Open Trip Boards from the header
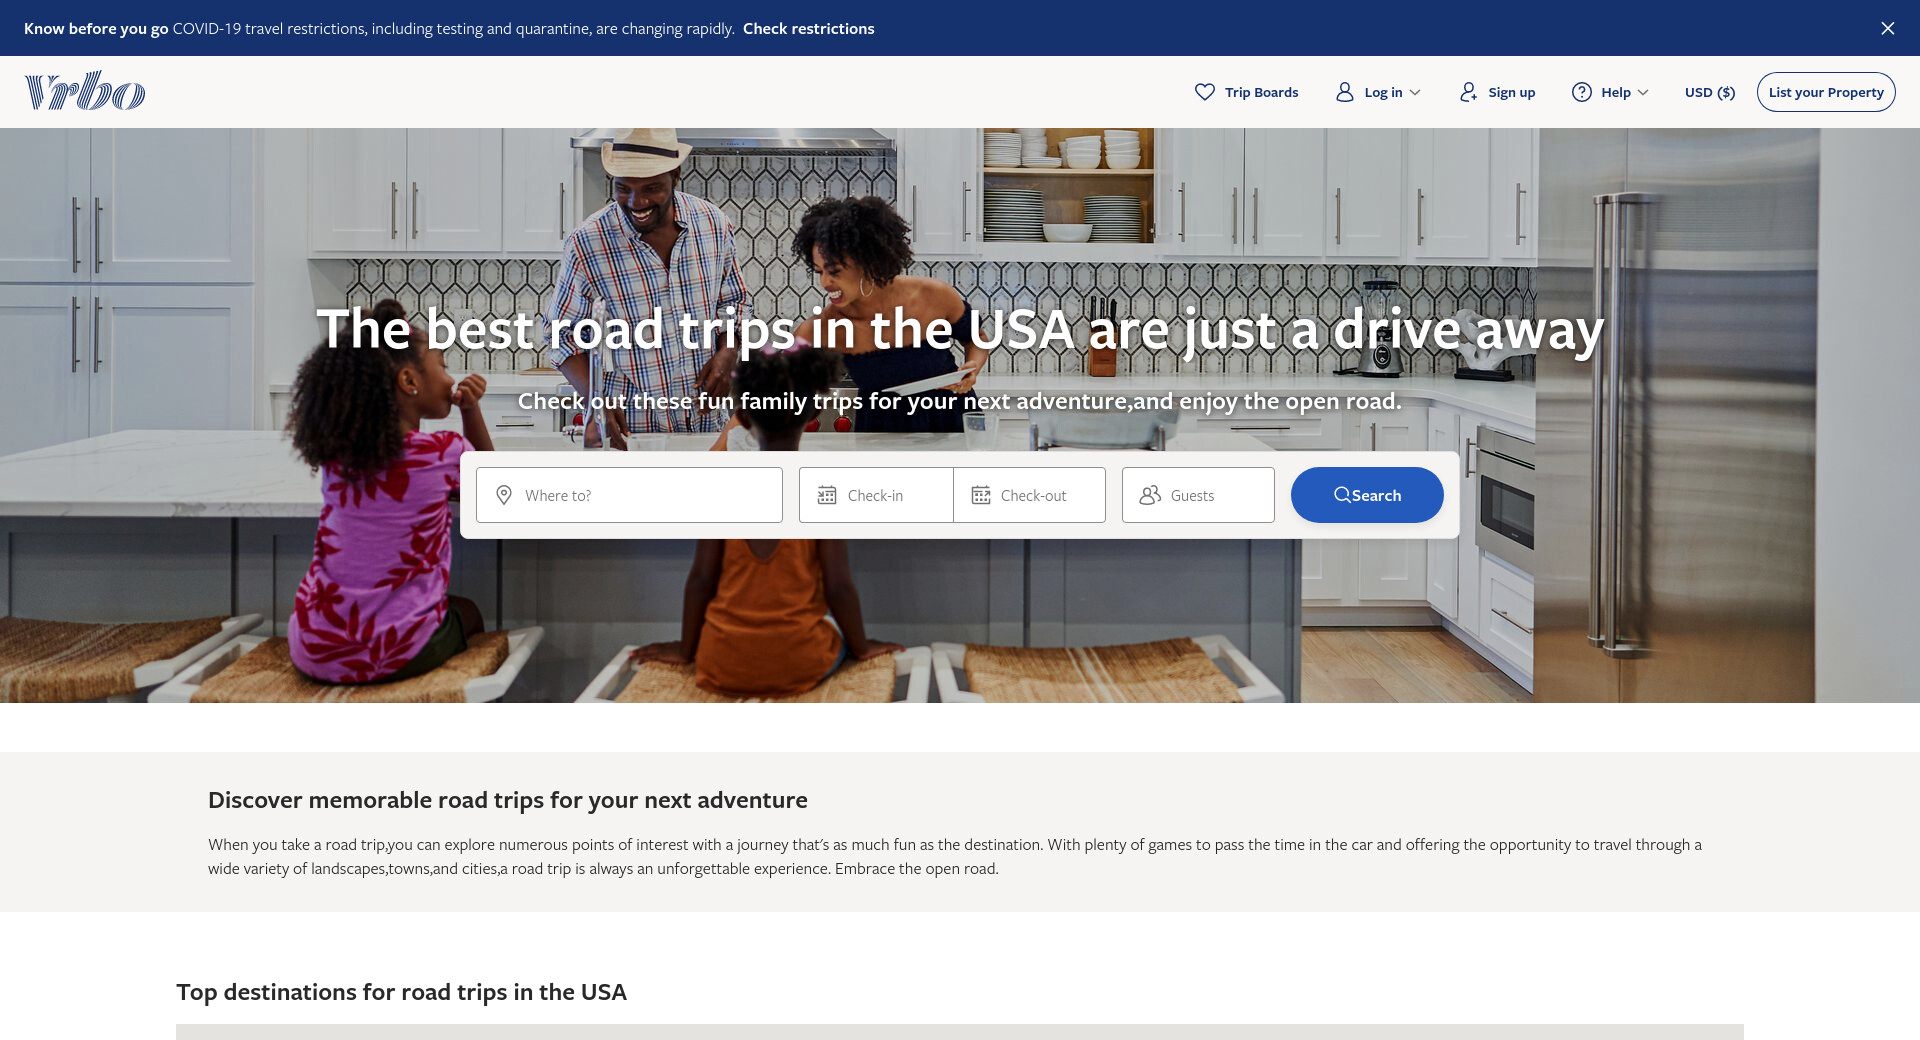This screenshot has height=1040, width=1920. 1261,92
